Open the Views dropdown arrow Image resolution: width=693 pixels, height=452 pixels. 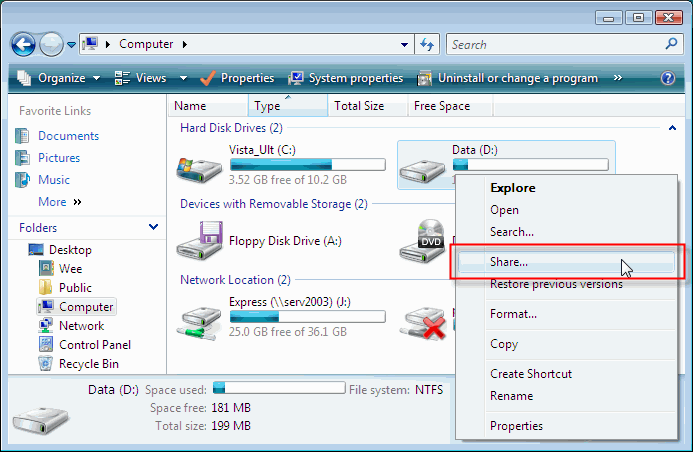click(183, 79)
